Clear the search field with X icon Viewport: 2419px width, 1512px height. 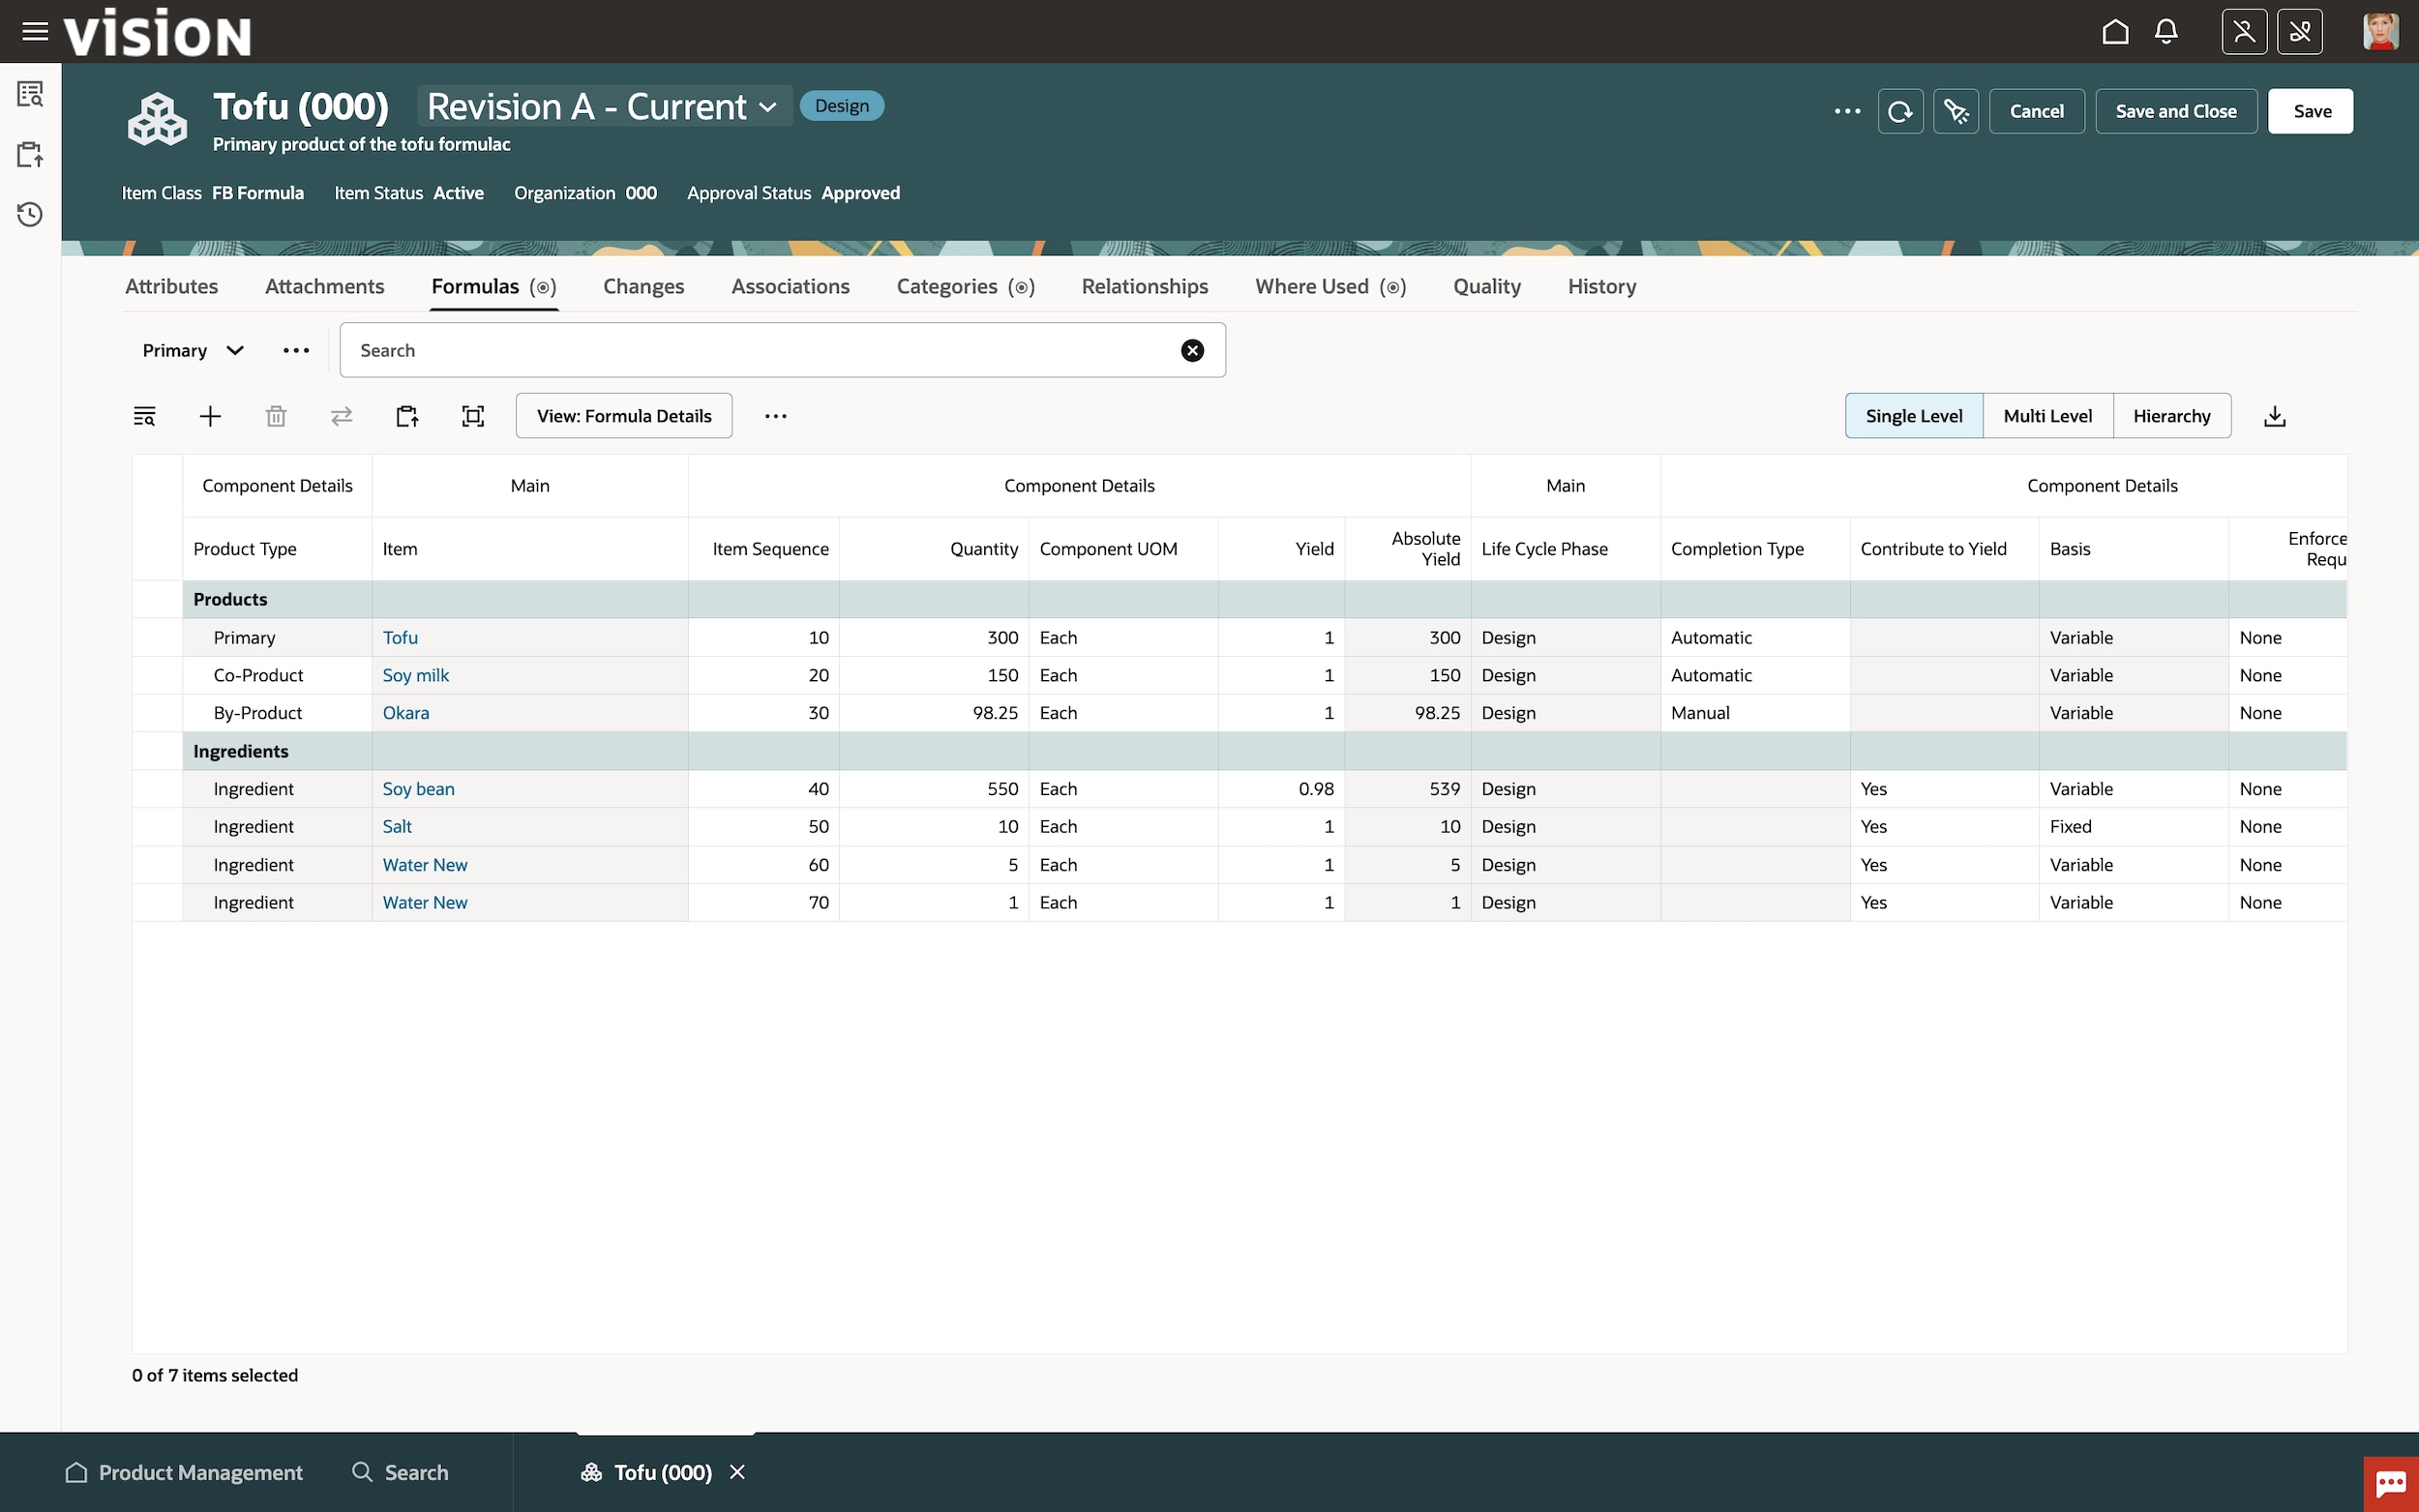click(x=1192, y=350)
